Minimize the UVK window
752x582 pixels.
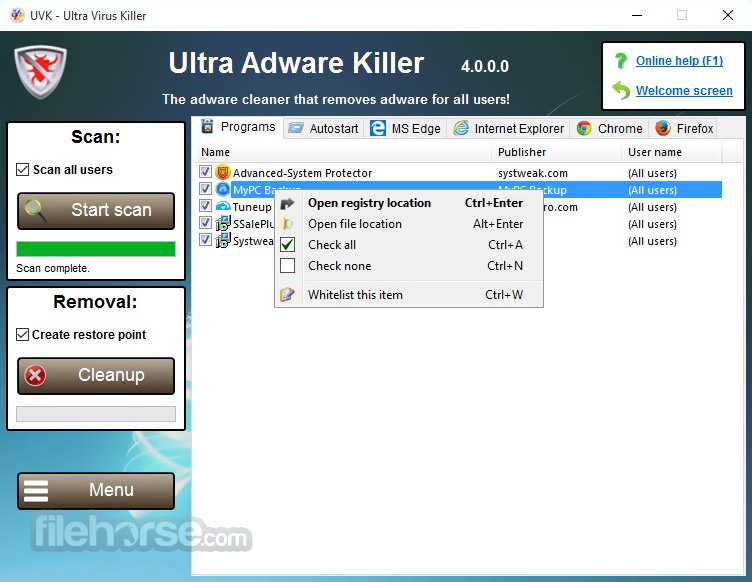(x=636, y=15)
